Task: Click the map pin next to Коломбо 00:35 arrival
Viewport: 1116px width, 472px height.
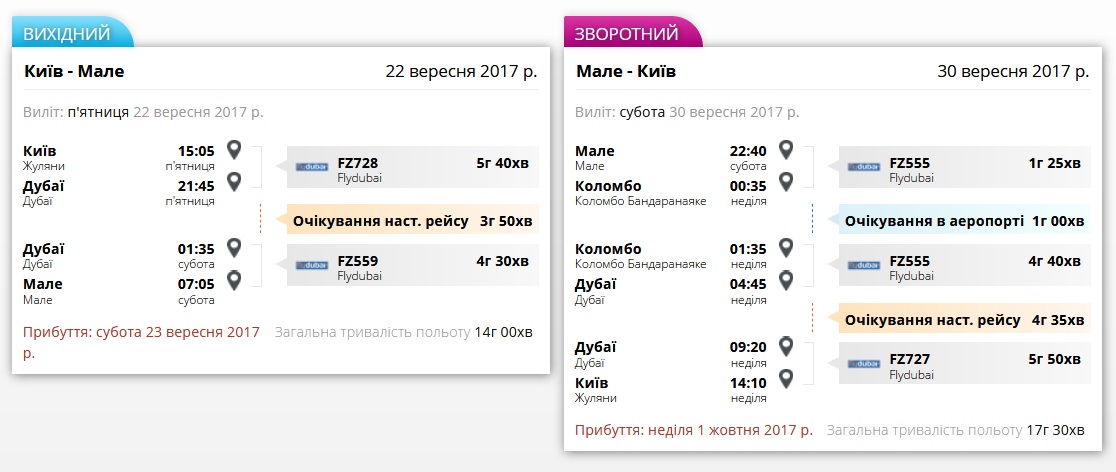Action: pos(786,181)
